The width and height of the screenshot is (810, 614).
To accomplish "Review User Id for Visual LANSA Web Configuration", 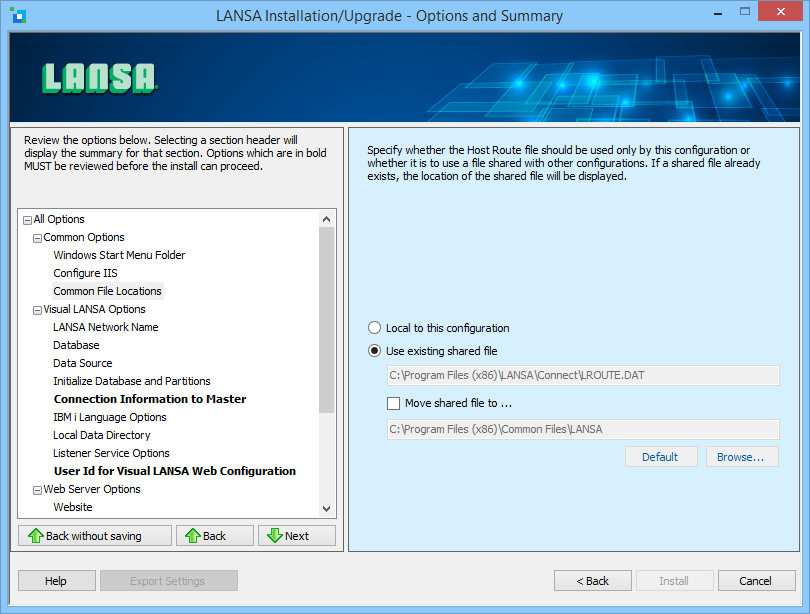I will 175,471.
